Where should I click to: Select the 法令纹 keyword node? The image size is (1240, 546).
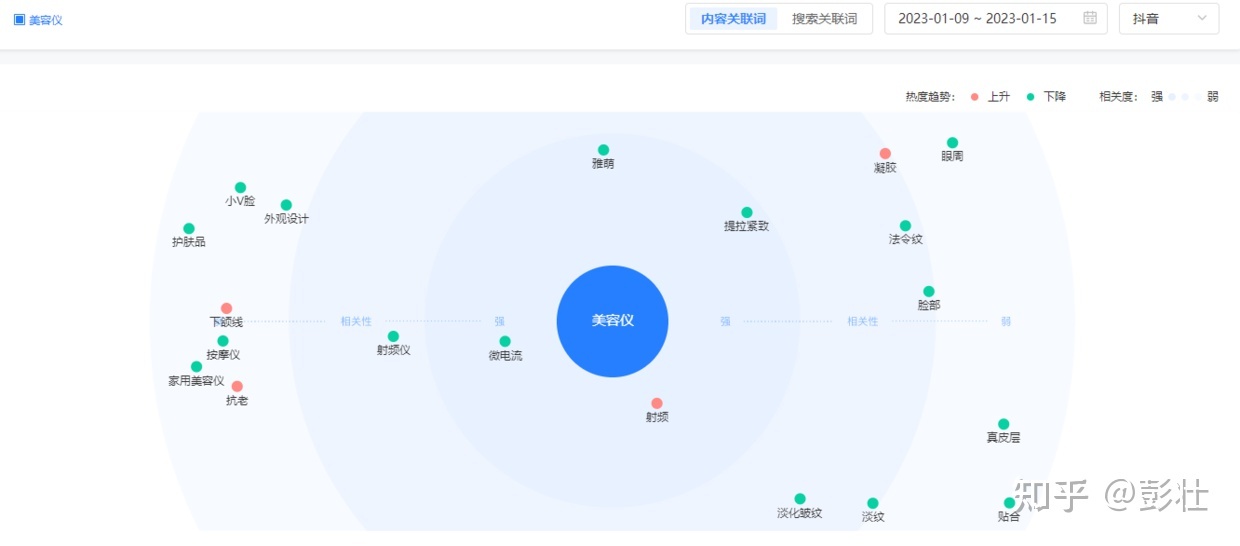click(x=905, y=226)
